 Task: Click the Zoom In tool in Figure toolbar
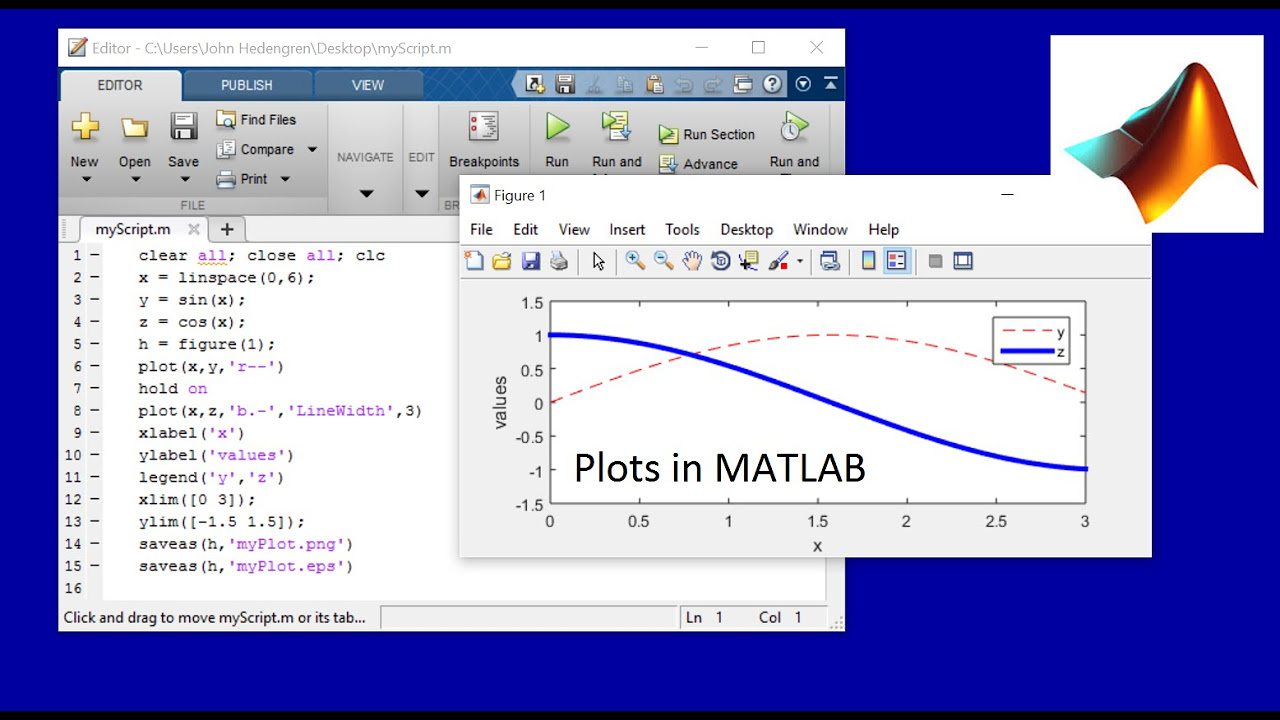pyautogui.click(x=635, y=261)
